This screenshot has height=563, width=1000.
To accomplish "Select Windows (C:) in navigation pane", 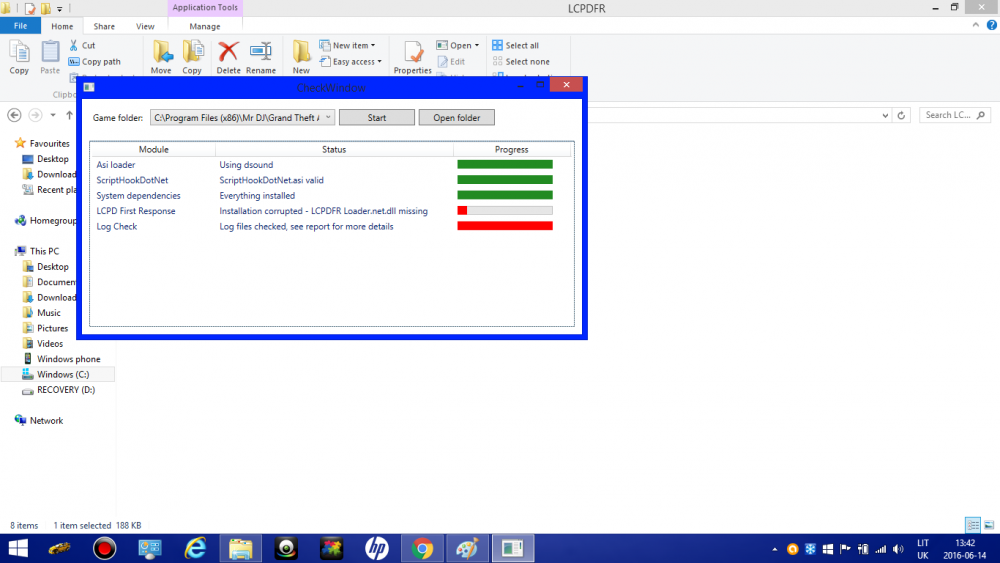I will click(57, 374).
